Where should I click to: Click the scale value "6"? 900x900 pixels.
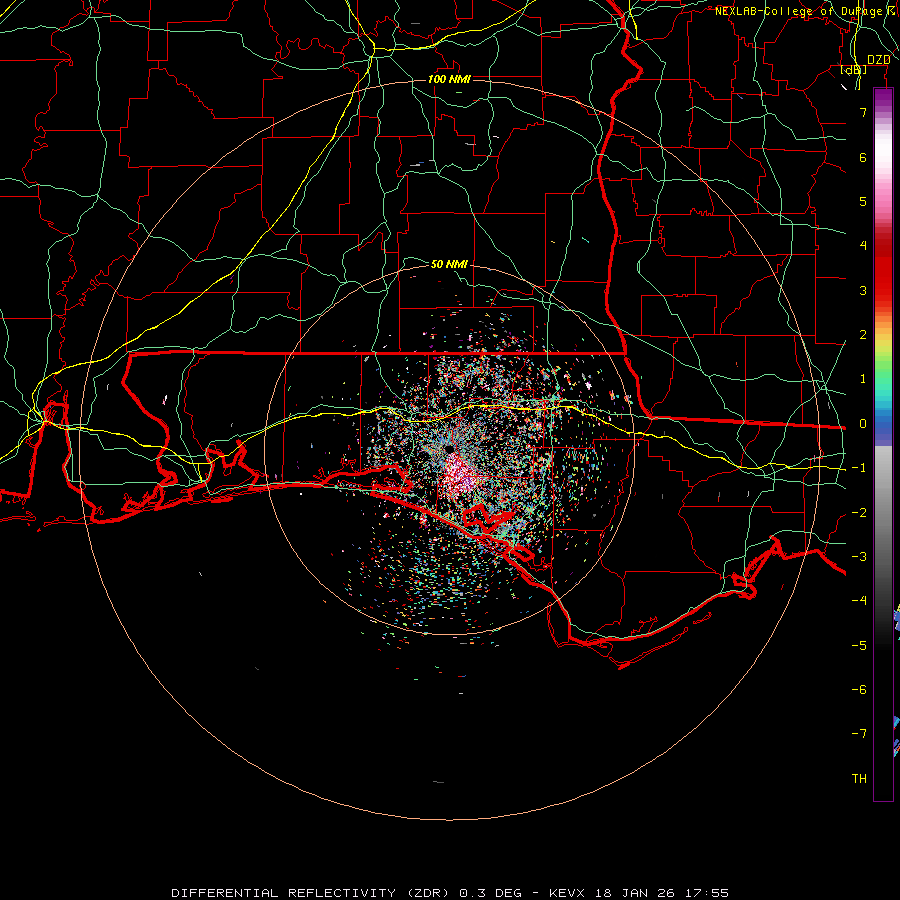863,157
